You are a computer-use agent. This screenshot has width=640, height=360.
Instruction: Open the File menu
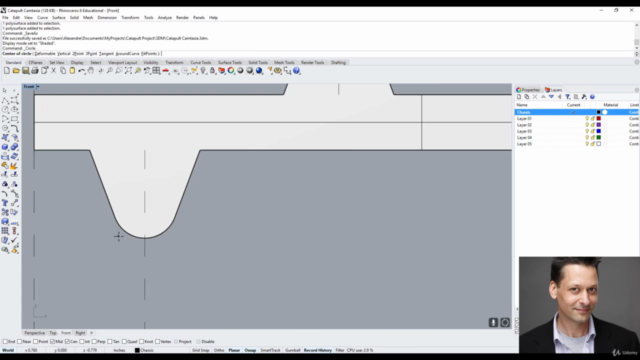point(5,18)
